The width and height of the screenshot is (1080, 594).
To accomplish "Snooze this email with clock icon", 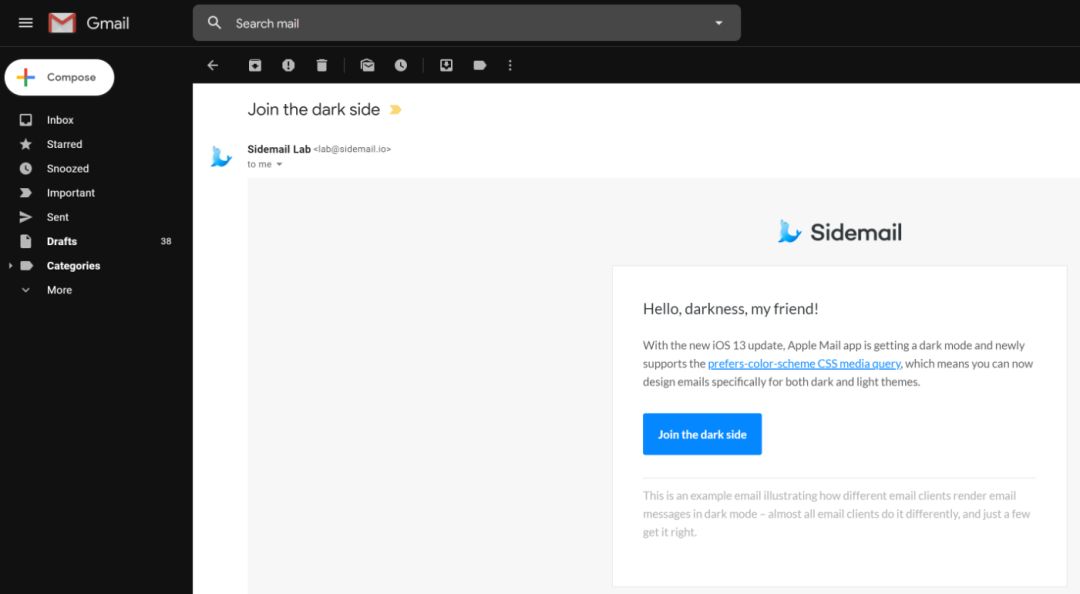I will pos(400,65).
